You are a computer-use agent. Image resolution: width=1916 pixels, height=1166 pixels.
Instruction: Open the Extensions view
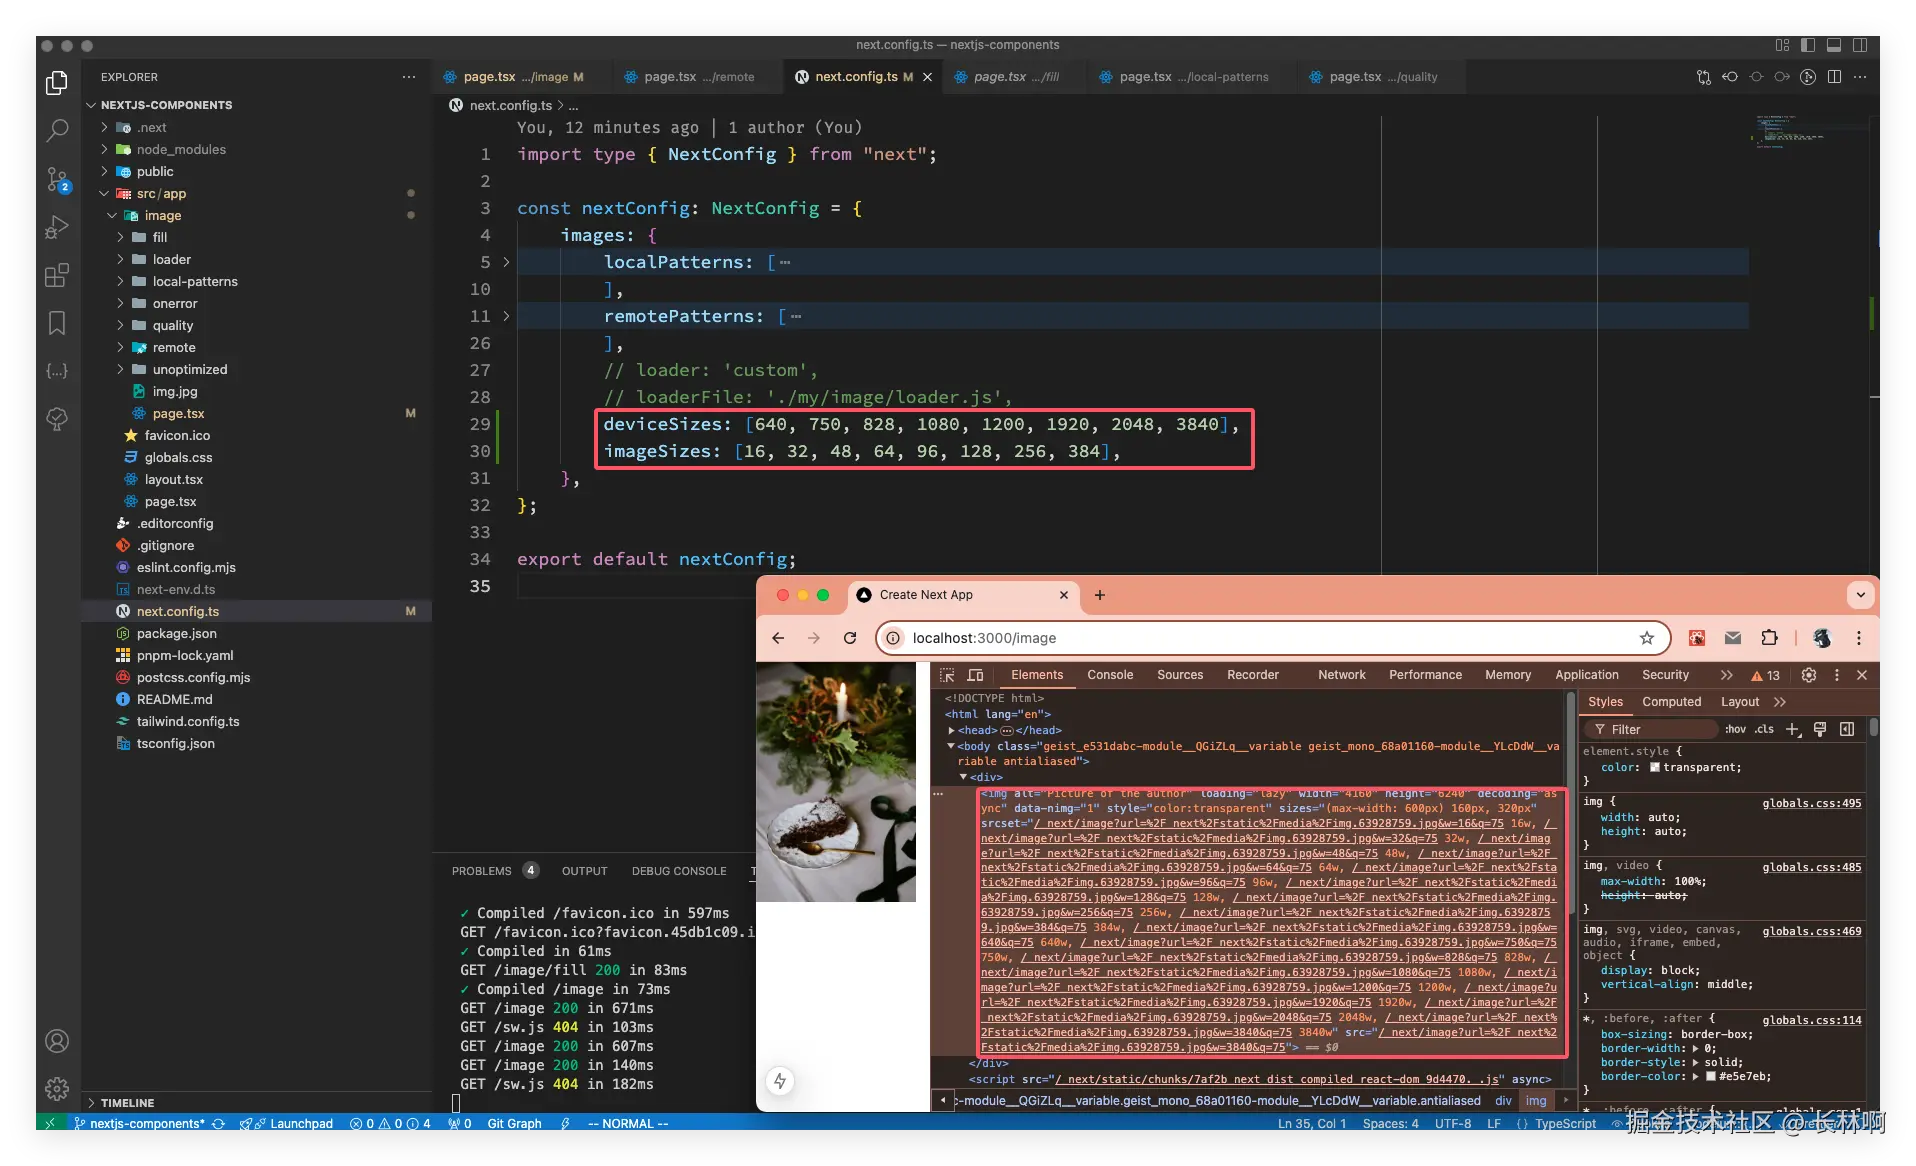(57, 276)
